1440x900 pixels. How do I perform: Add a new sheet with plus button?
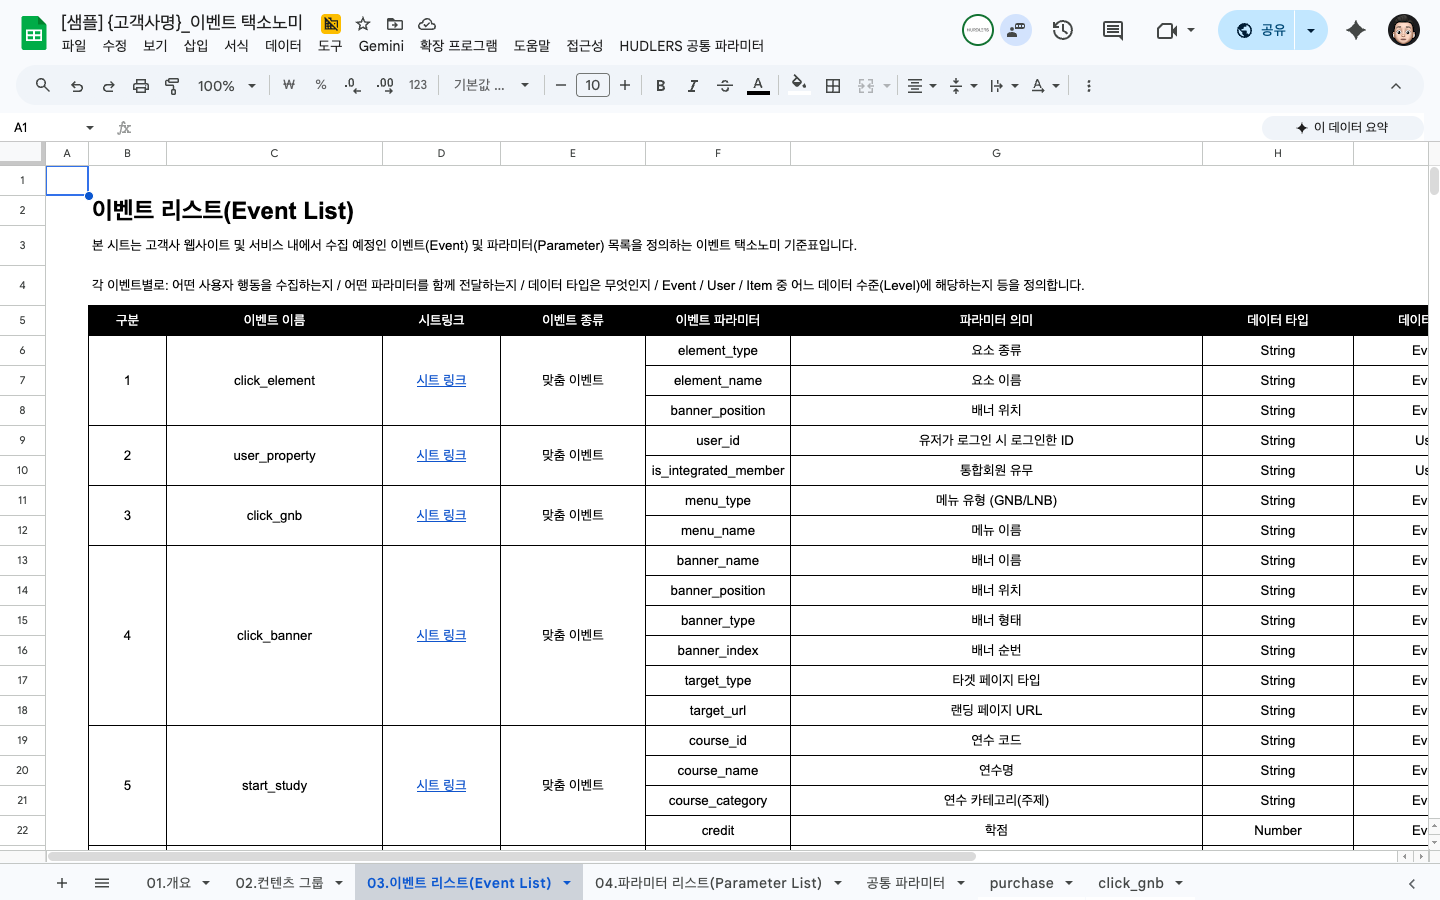pyautogui.click(x=62, y=883)
